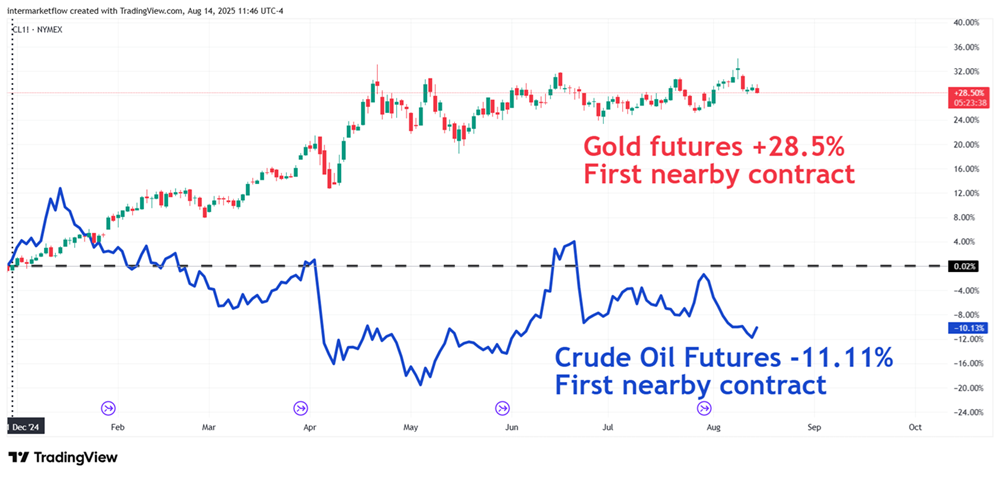Click the contract roll icon near Aug
Image resolution: width=1000 pixels, height=478 pixels.
click(x=704, y=407)
